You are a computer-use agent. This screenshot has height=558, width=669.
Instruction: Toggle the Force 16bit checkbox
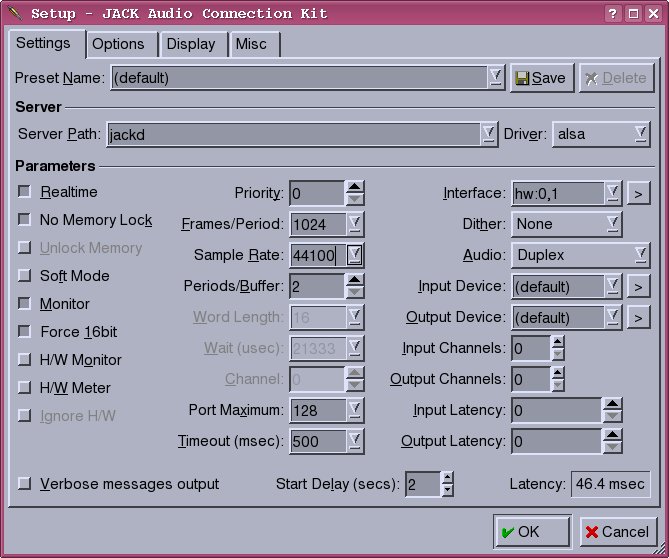24,331
